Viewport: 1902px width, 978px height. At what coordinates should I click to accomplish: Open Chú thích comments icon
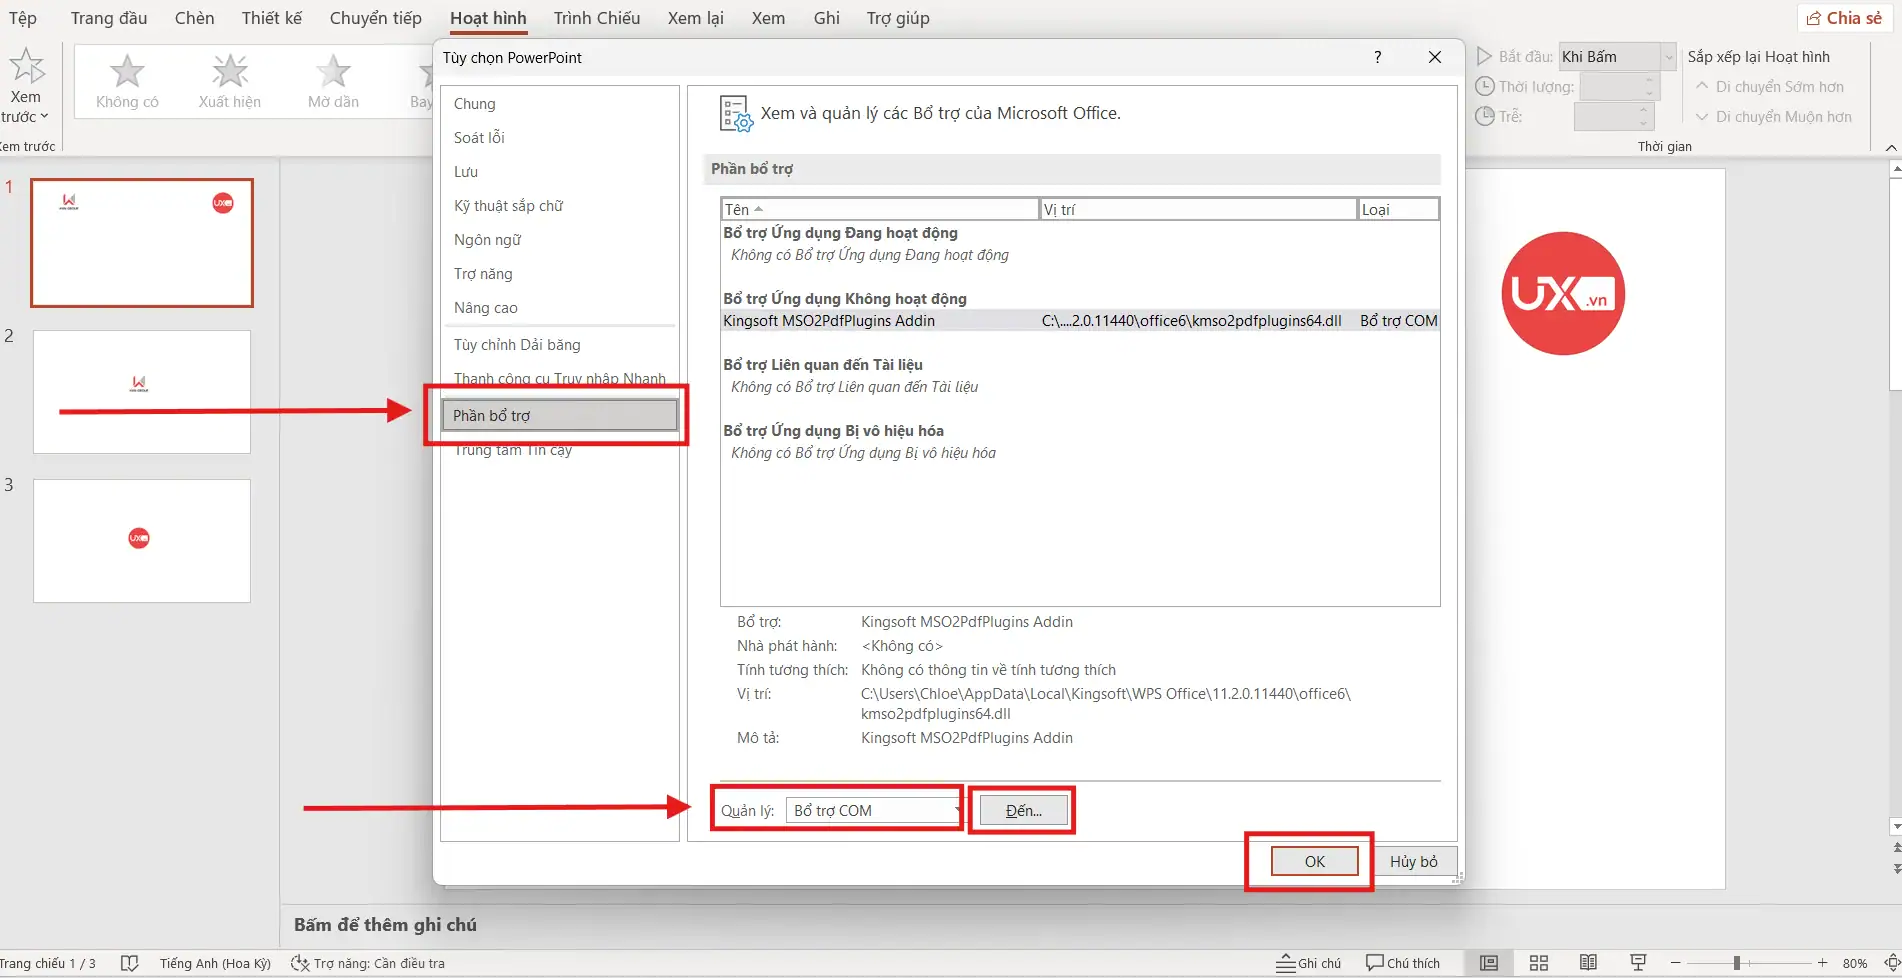click(1402, 962)
